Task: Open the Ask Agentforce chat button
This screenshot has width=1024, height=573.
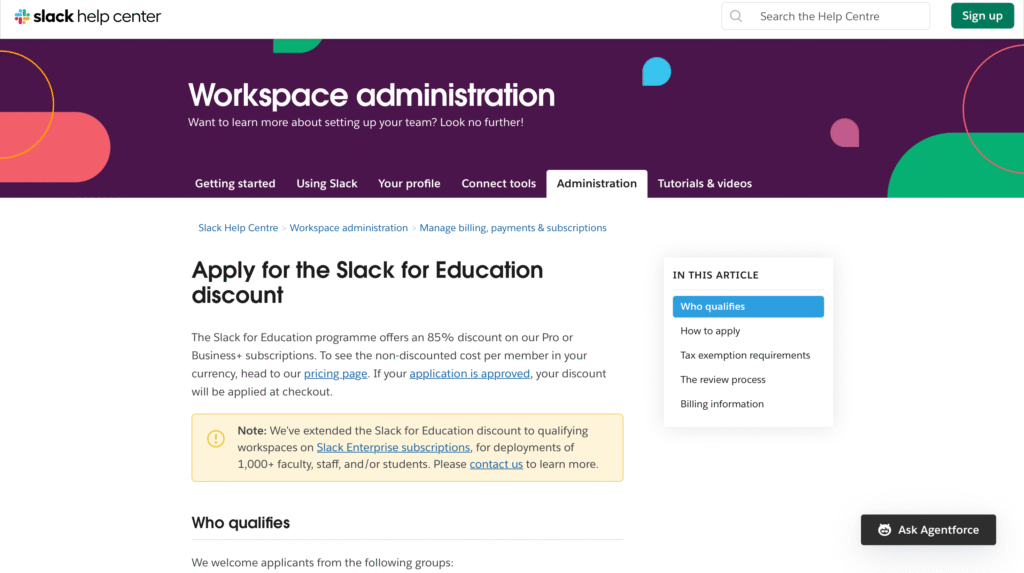Action: pos(928,530)
